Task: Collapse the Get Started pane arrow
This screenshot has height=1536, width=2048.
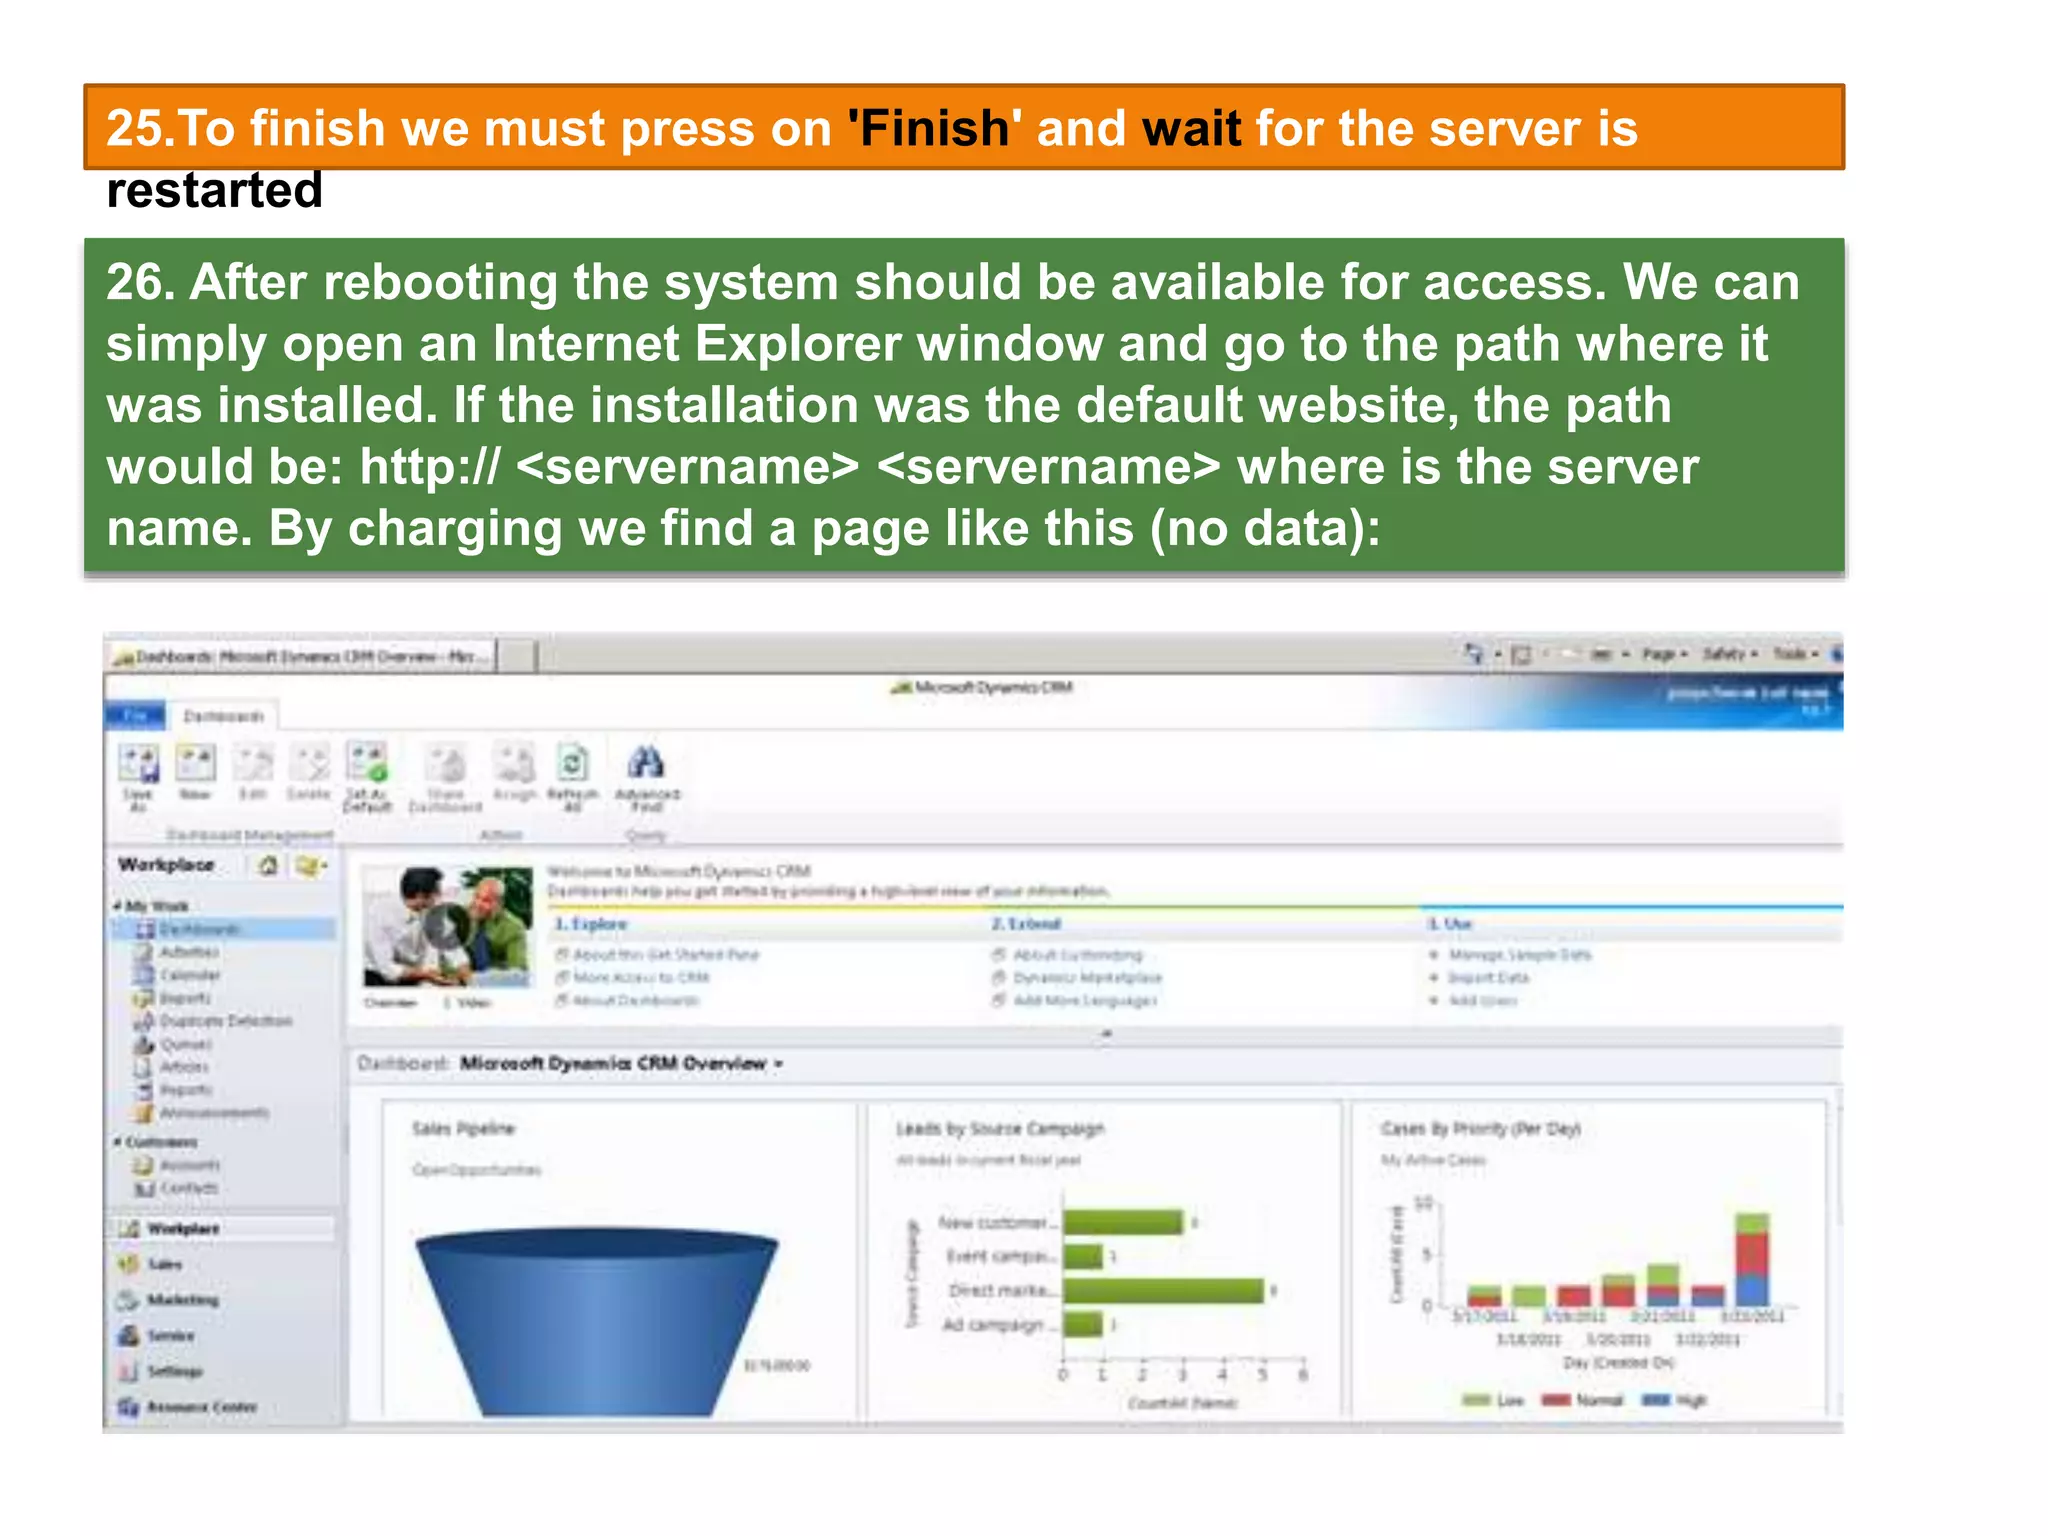Action: click(1106, 1034)
